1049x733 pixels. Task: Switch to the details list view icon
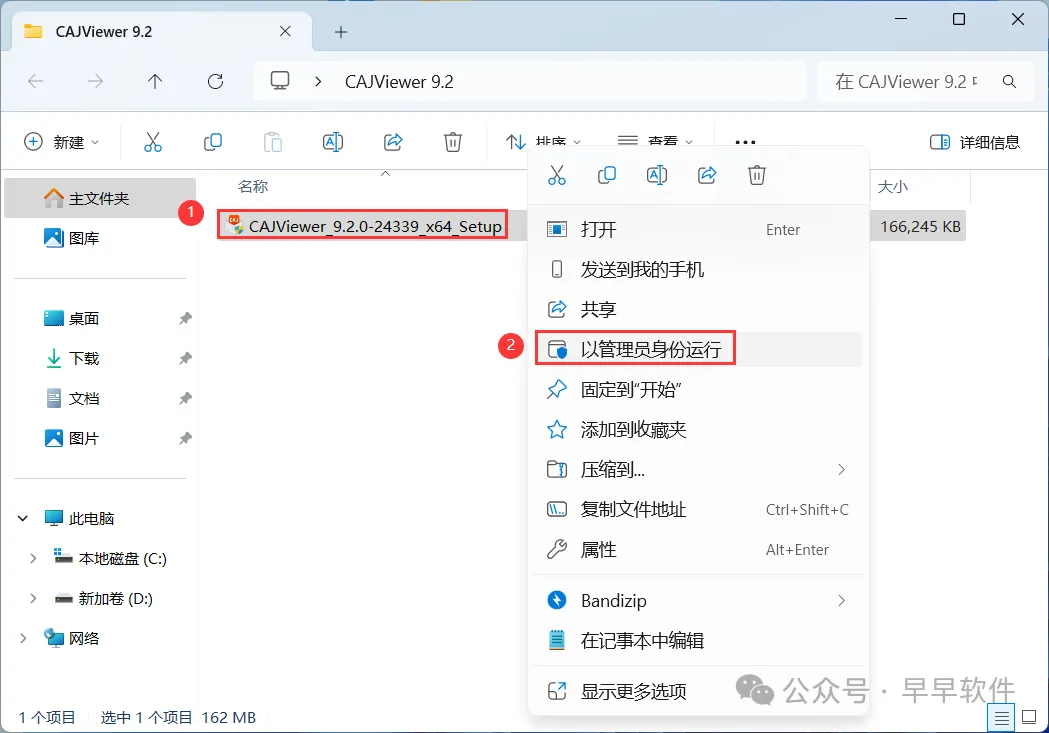(1002, 718)
